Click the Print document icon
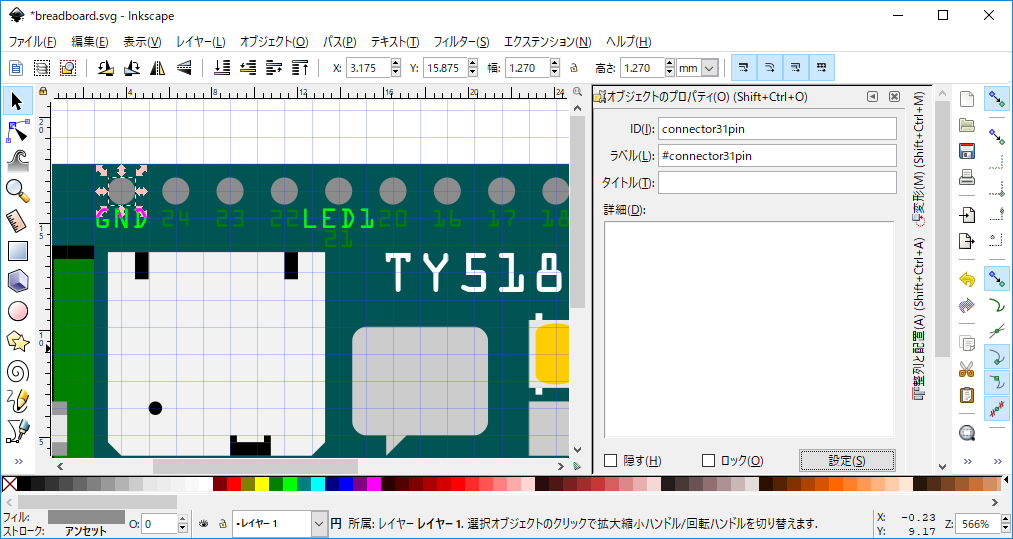Screen dimensions: 1013x539 point(966,178)
